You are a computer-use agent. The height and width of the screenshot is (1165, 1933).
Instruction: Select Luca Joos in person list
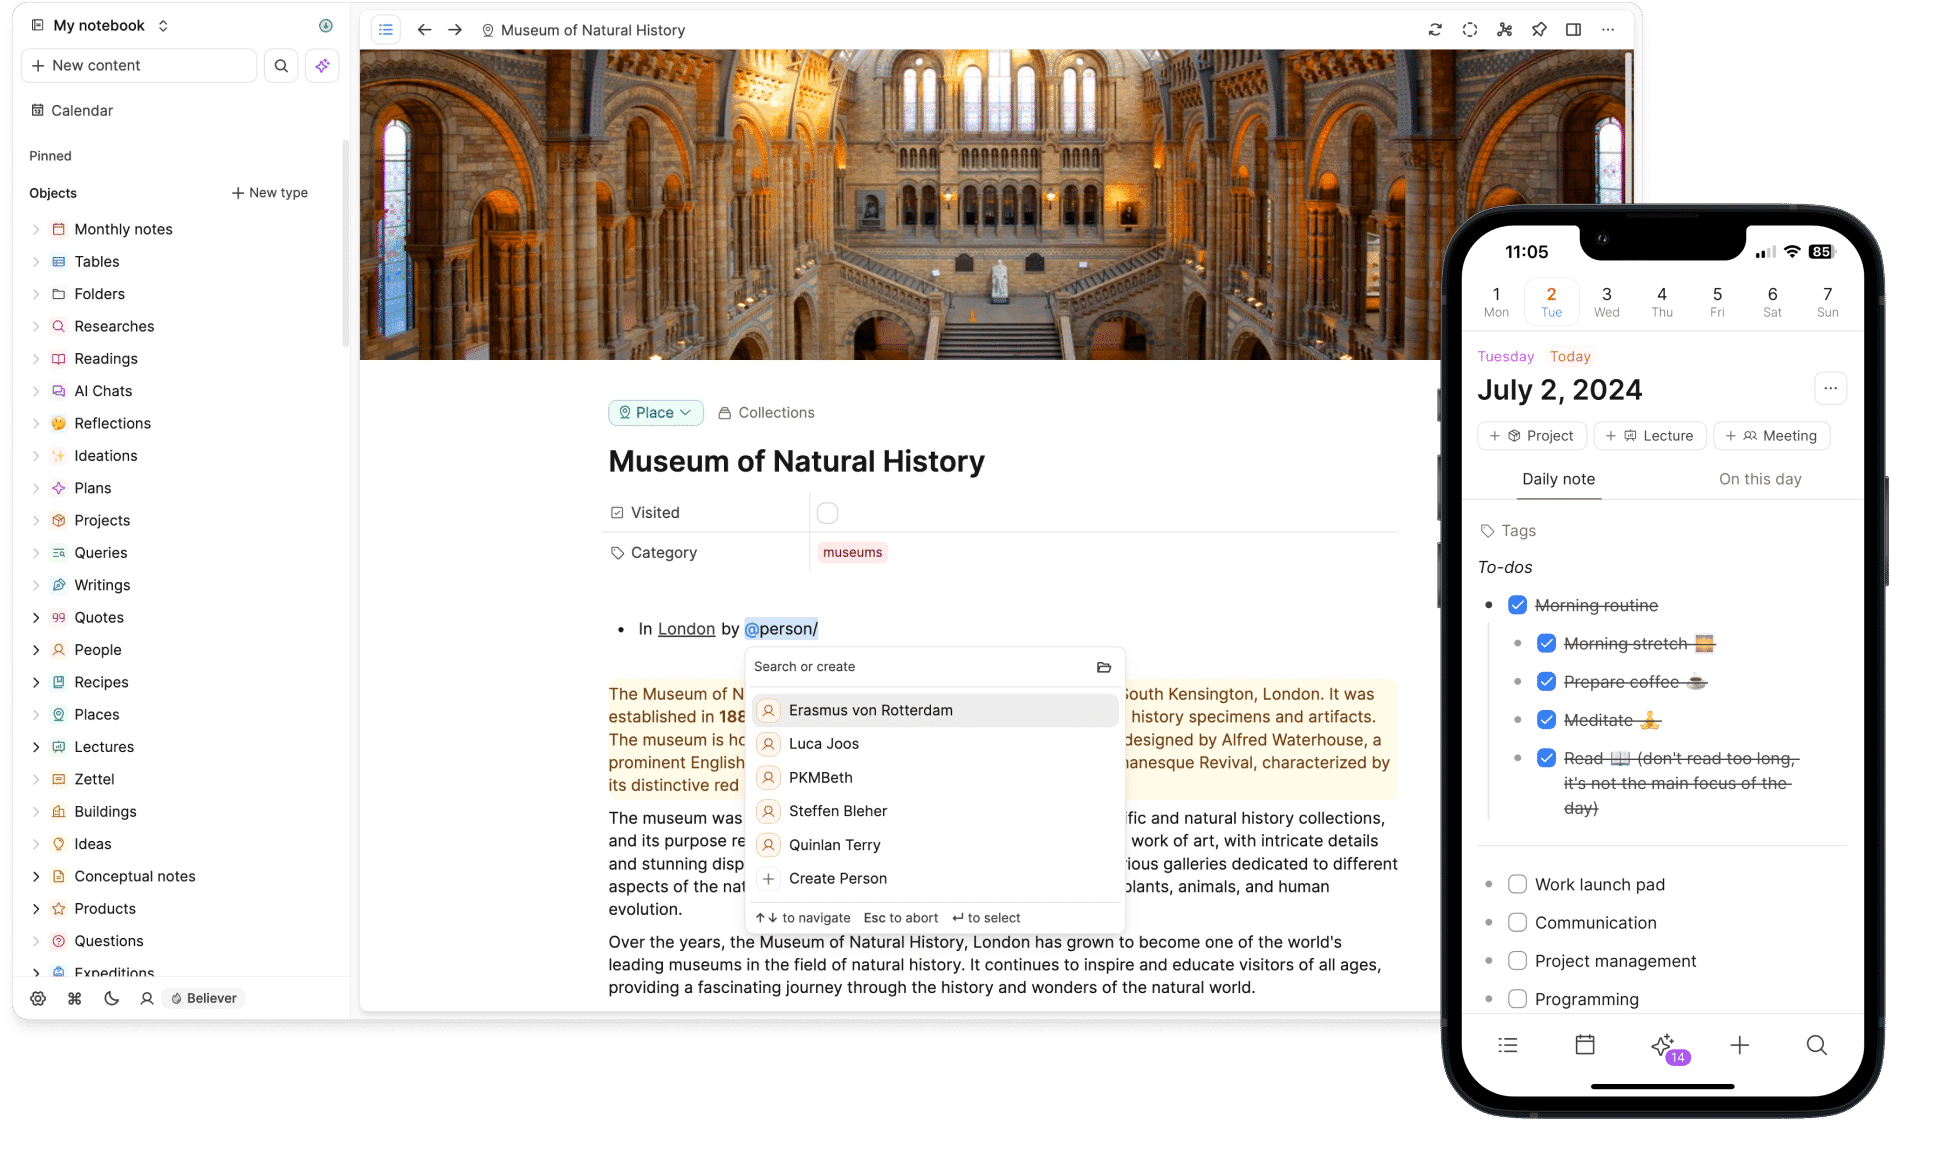[x=936, y=744]
